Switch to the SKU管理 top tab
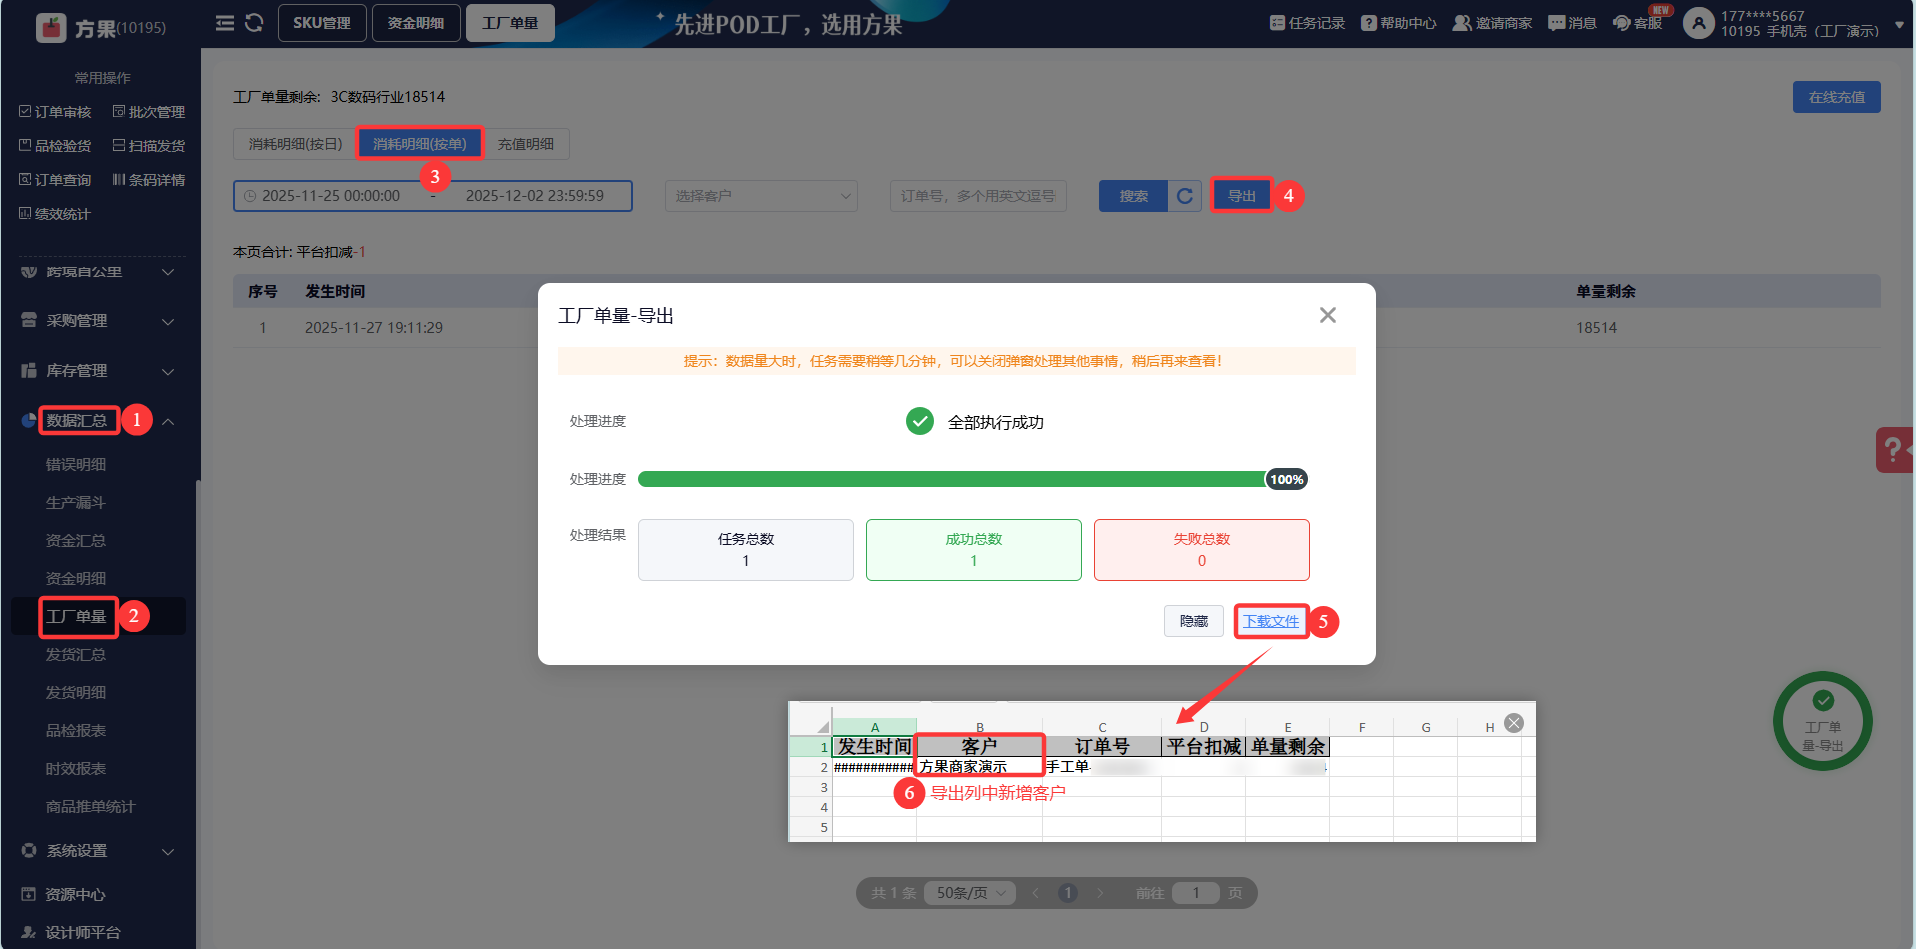The width and height of the screenshot is (1916, 949). (x=322, y=23)
